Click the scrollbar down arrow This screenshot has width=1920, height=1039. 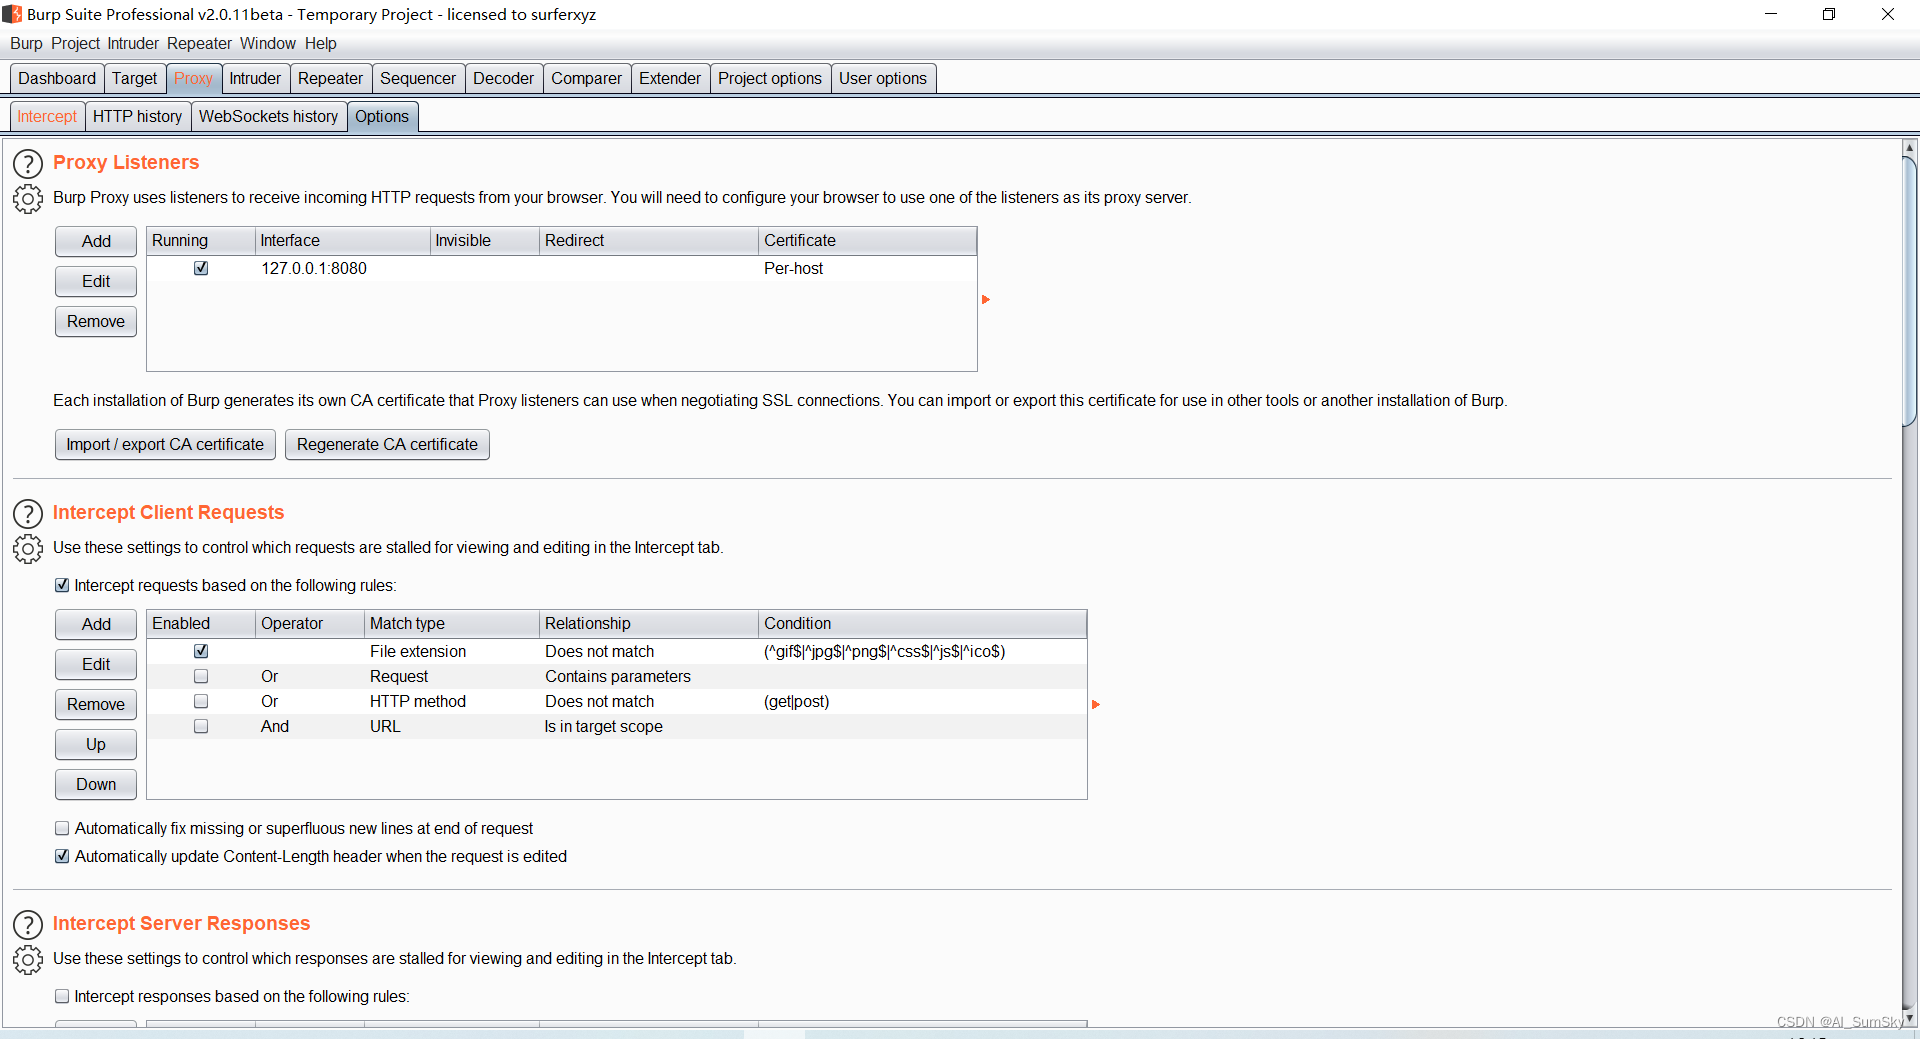(1910, 1018)
